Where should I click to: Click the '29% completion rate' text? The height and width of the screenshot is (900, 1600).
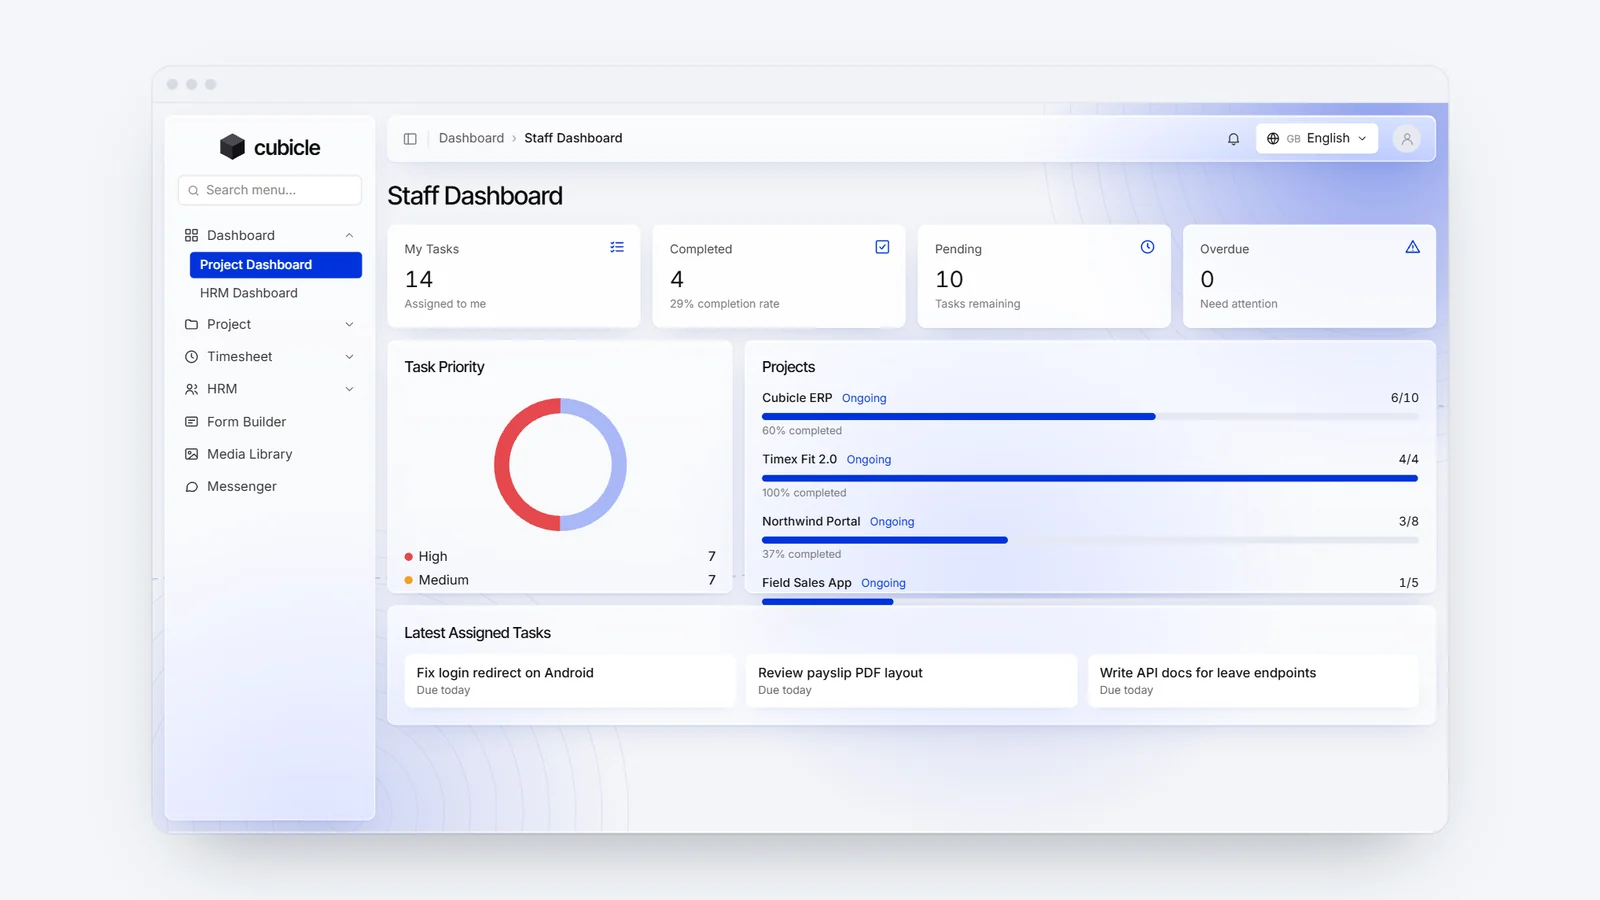724,304
